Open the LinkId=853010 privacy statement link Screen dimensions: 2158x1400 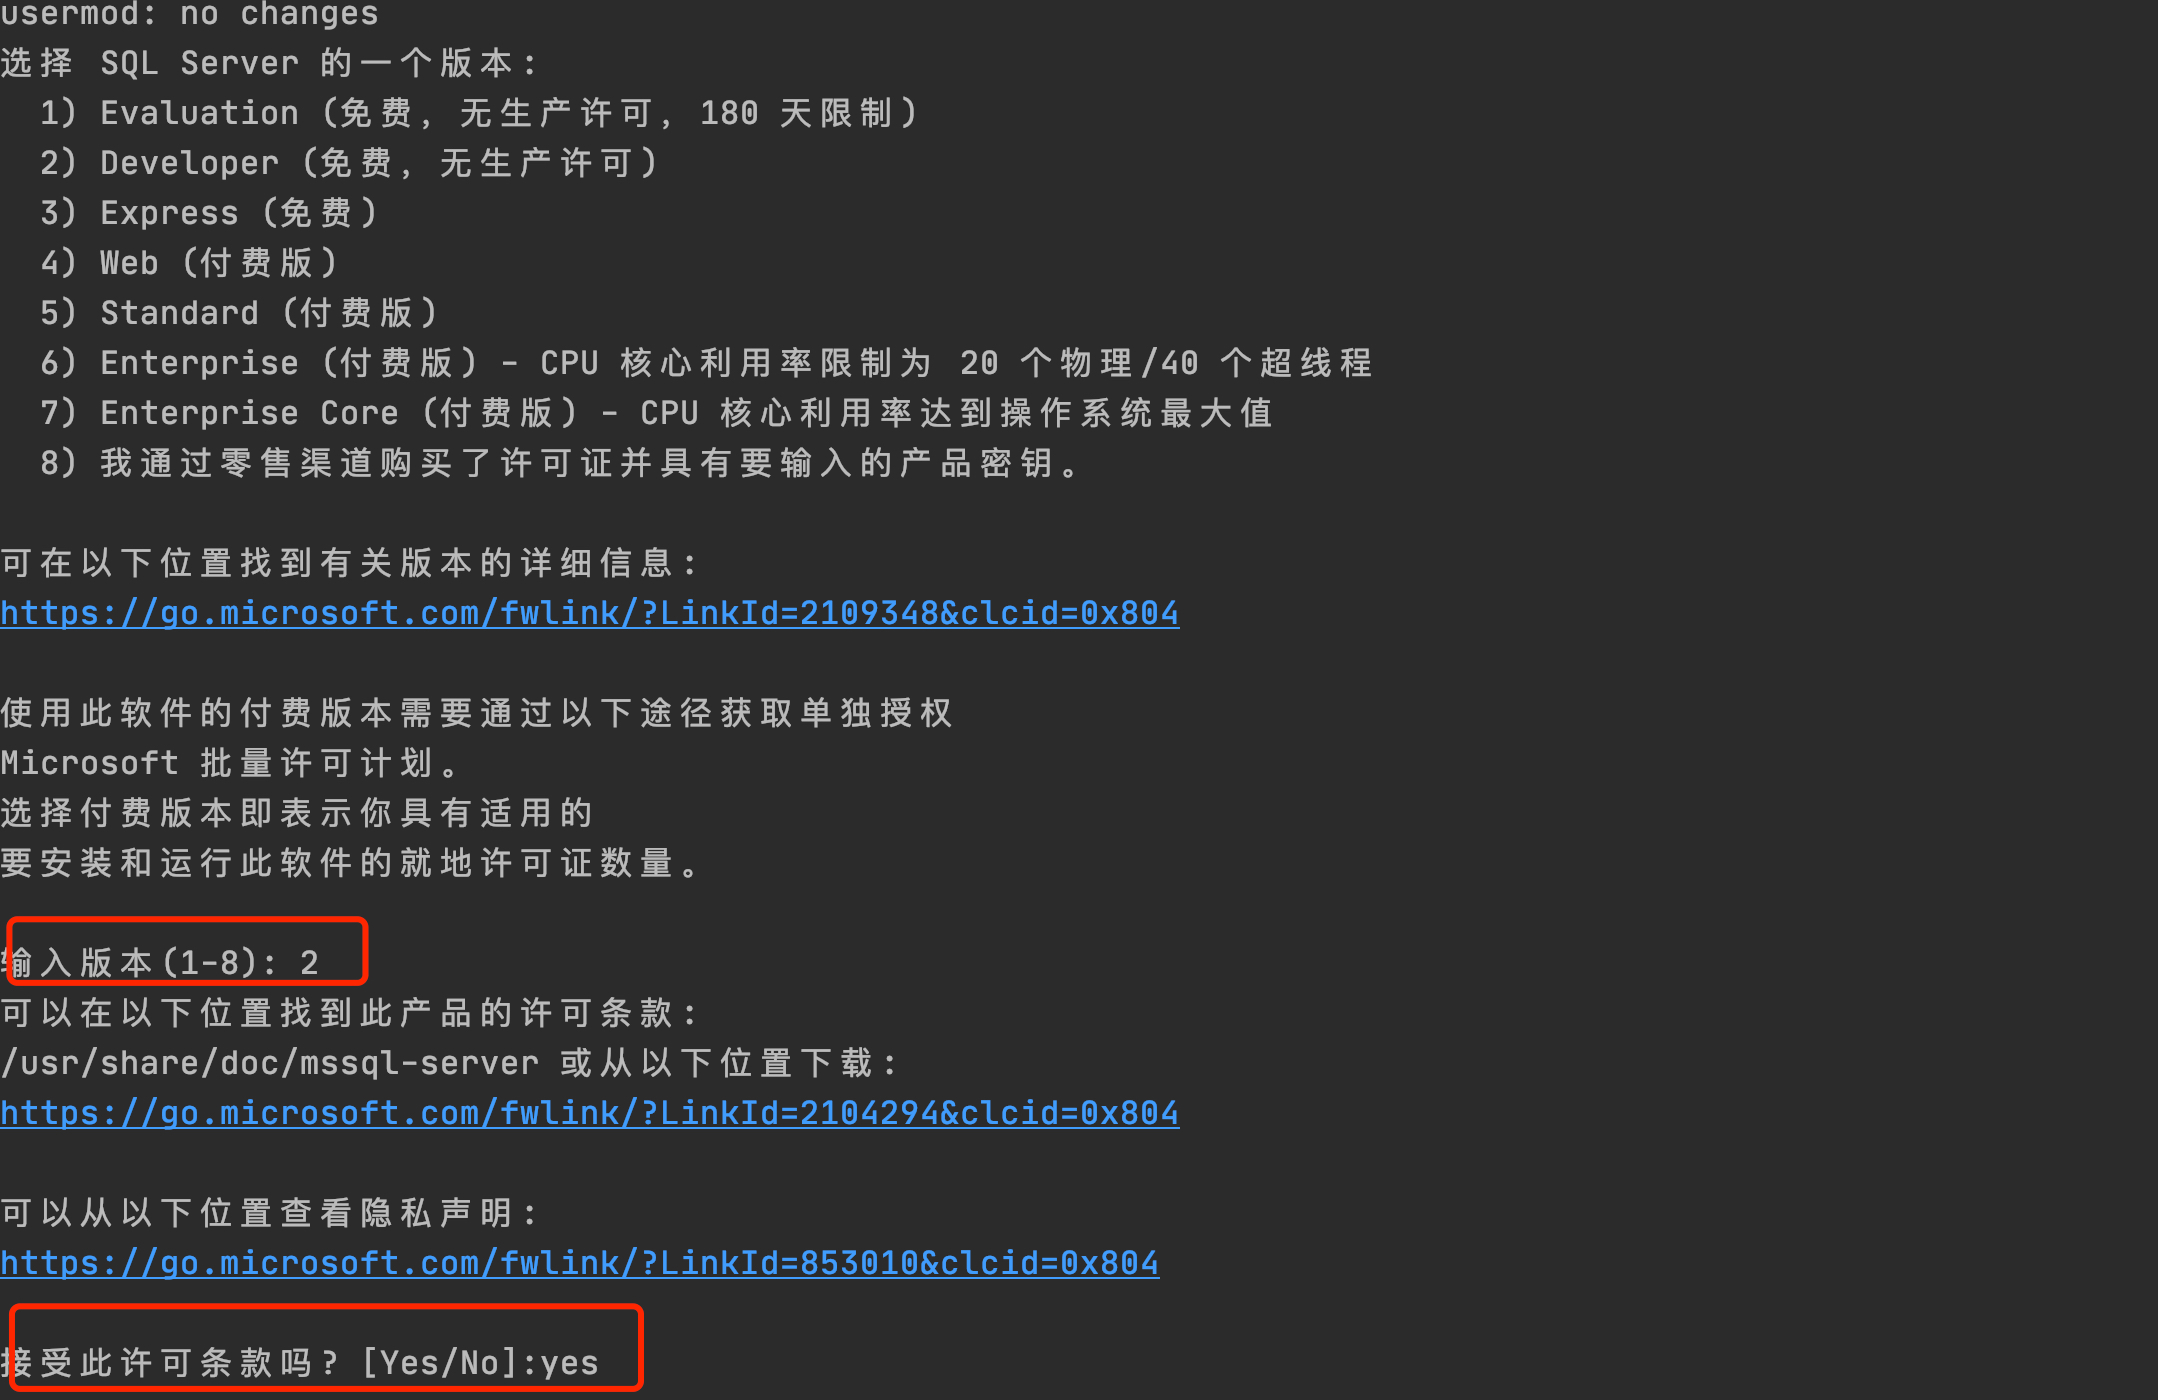click(x=580, y=1263)
